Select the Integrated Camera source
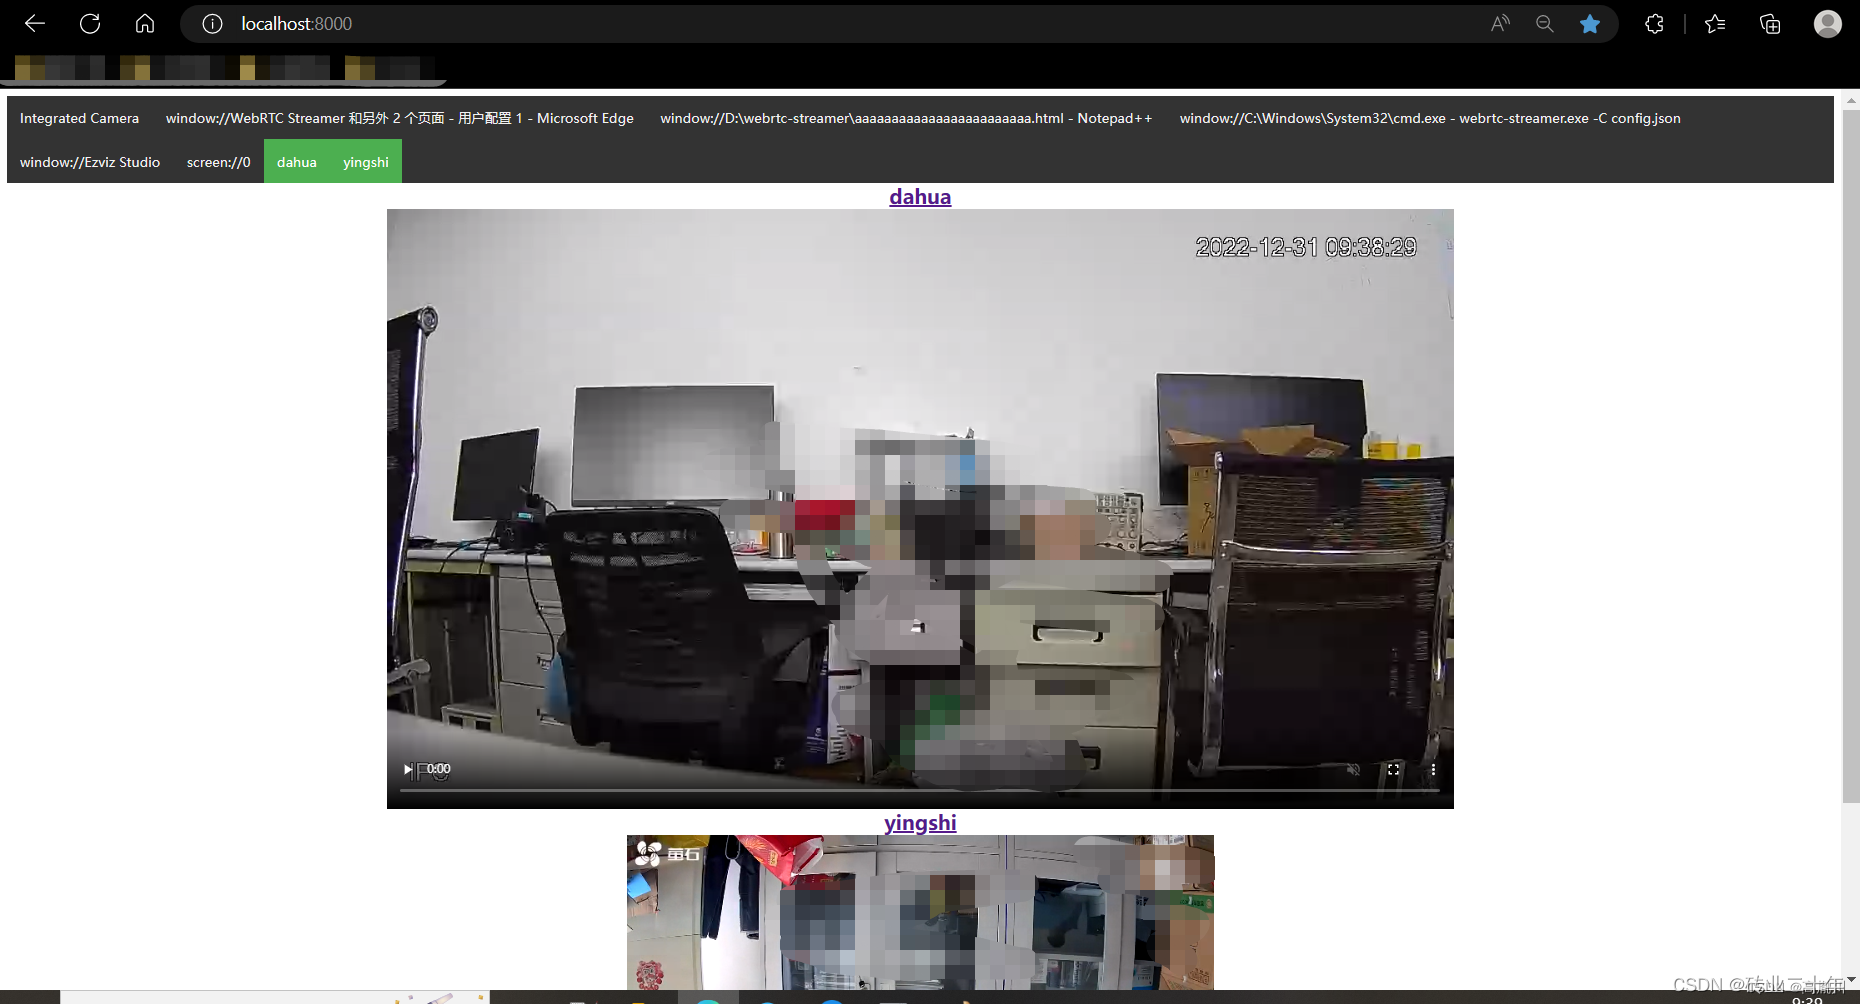Viewport: 1860px width, 1004px height. (x=80, y=118)
